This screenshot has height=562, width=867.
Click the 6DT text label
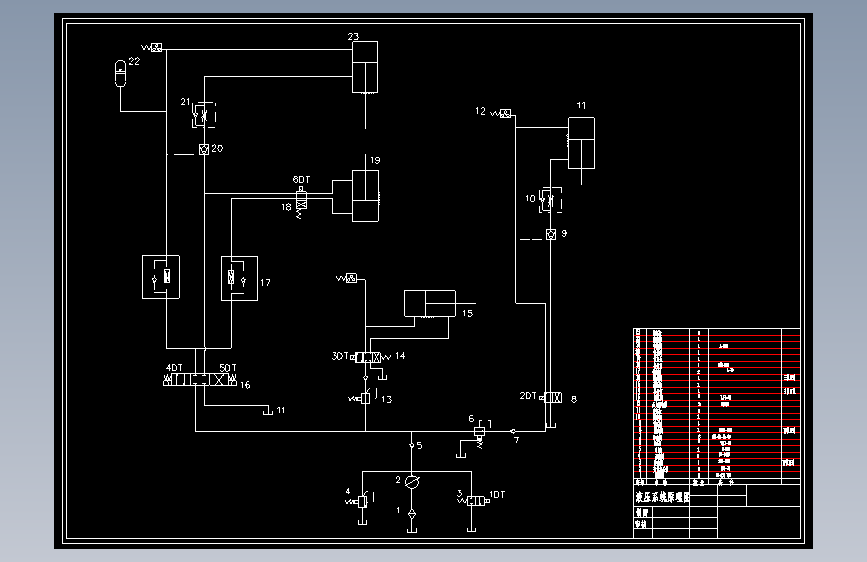coord(301,179)
